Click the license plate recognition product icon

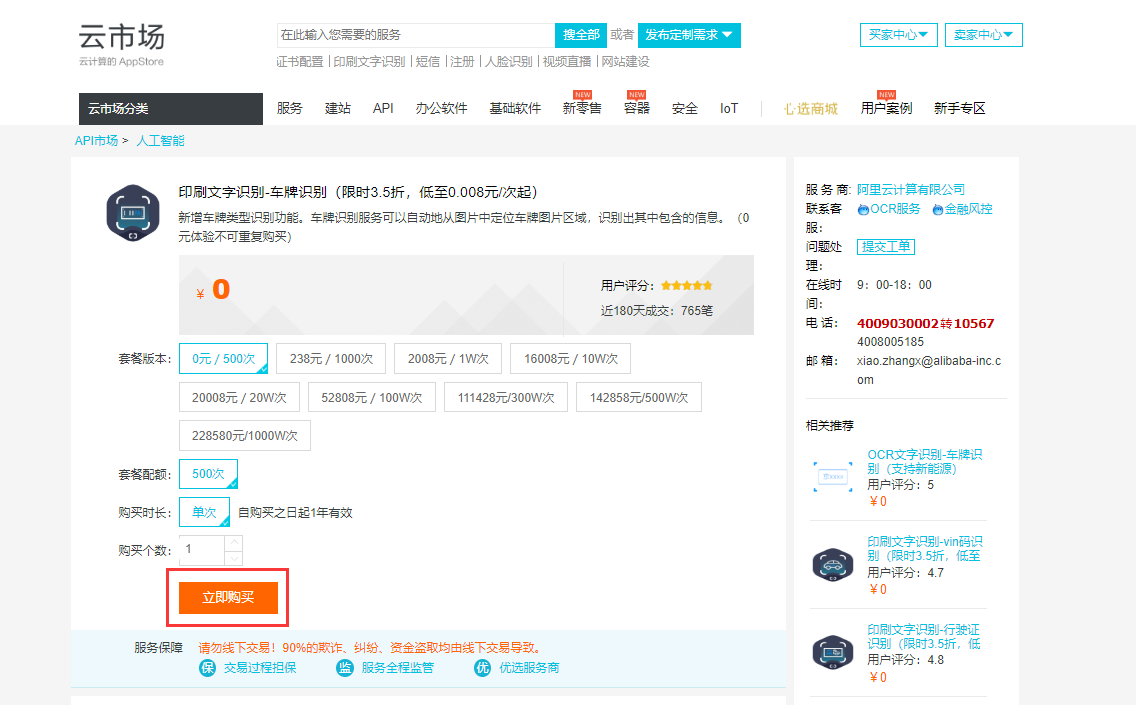tap(133, 213)
